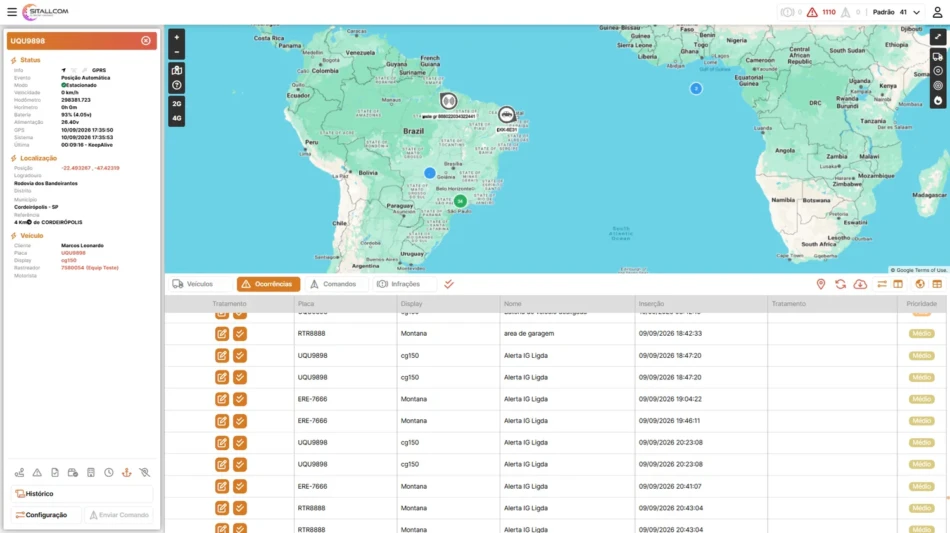Open the user account profile icon
Viewport: 950px width, 533px height.
[937, 12]
